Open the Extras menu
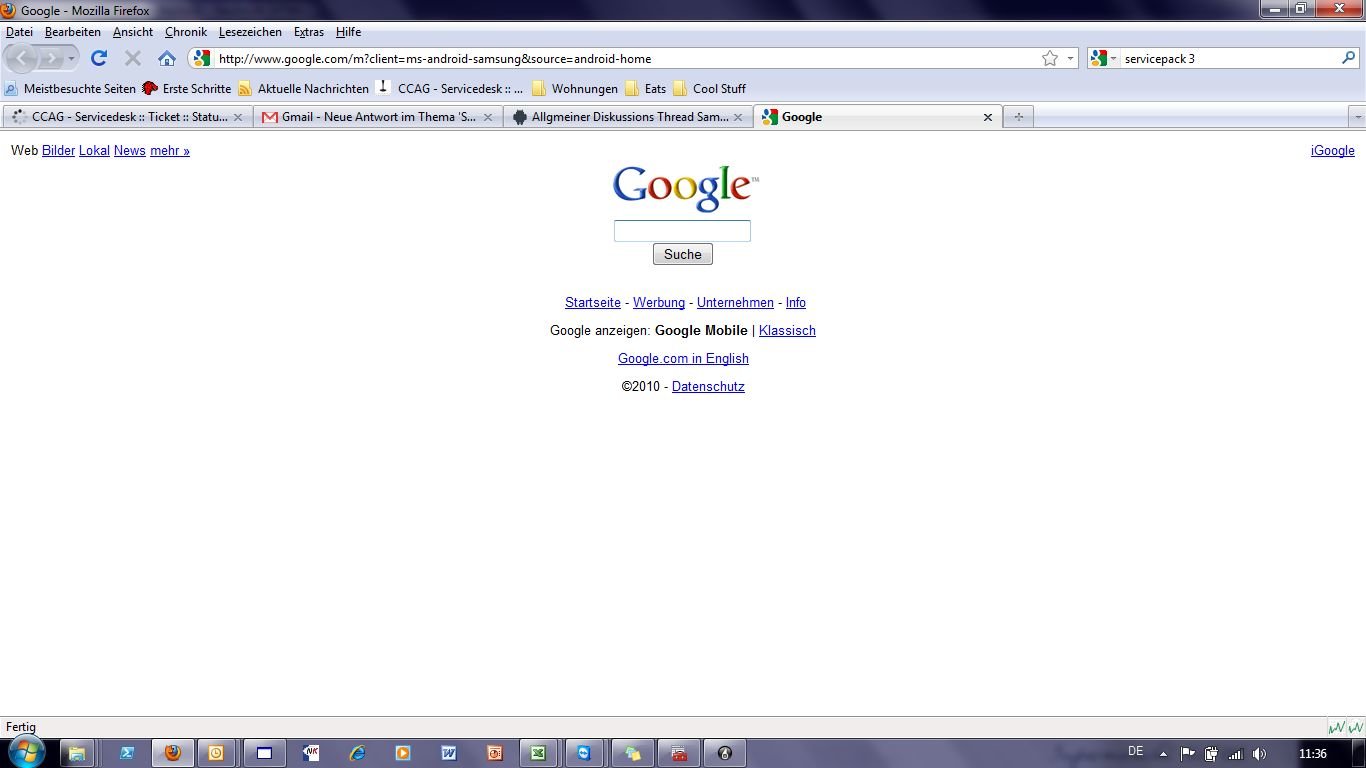 tap(309, 32)
